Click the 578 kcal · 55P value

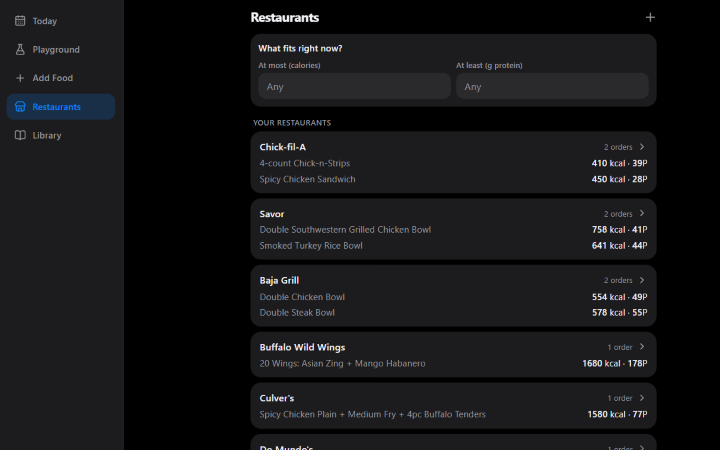619,312
